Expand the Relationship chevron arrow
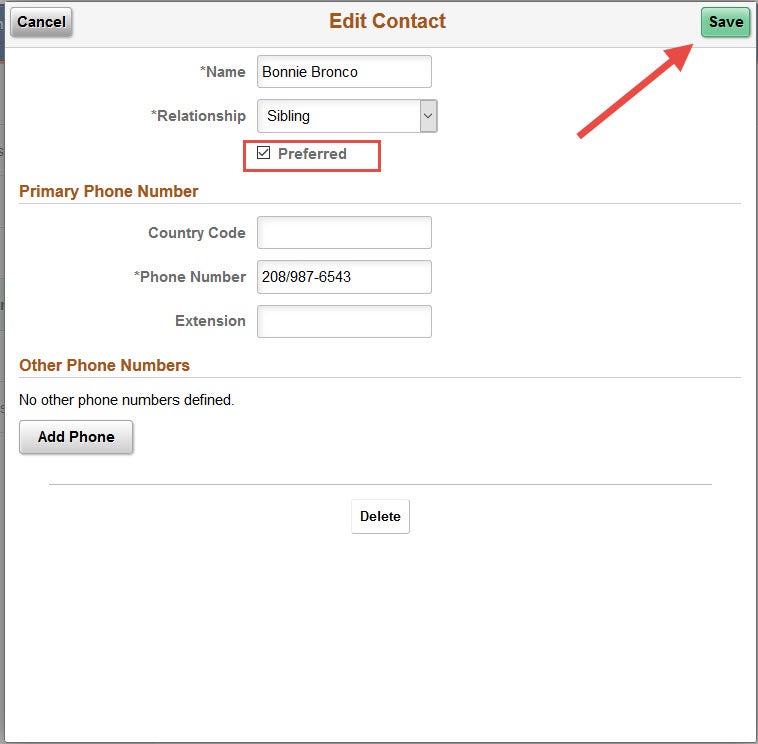The image size is (758, 744). tap(428, 116)
